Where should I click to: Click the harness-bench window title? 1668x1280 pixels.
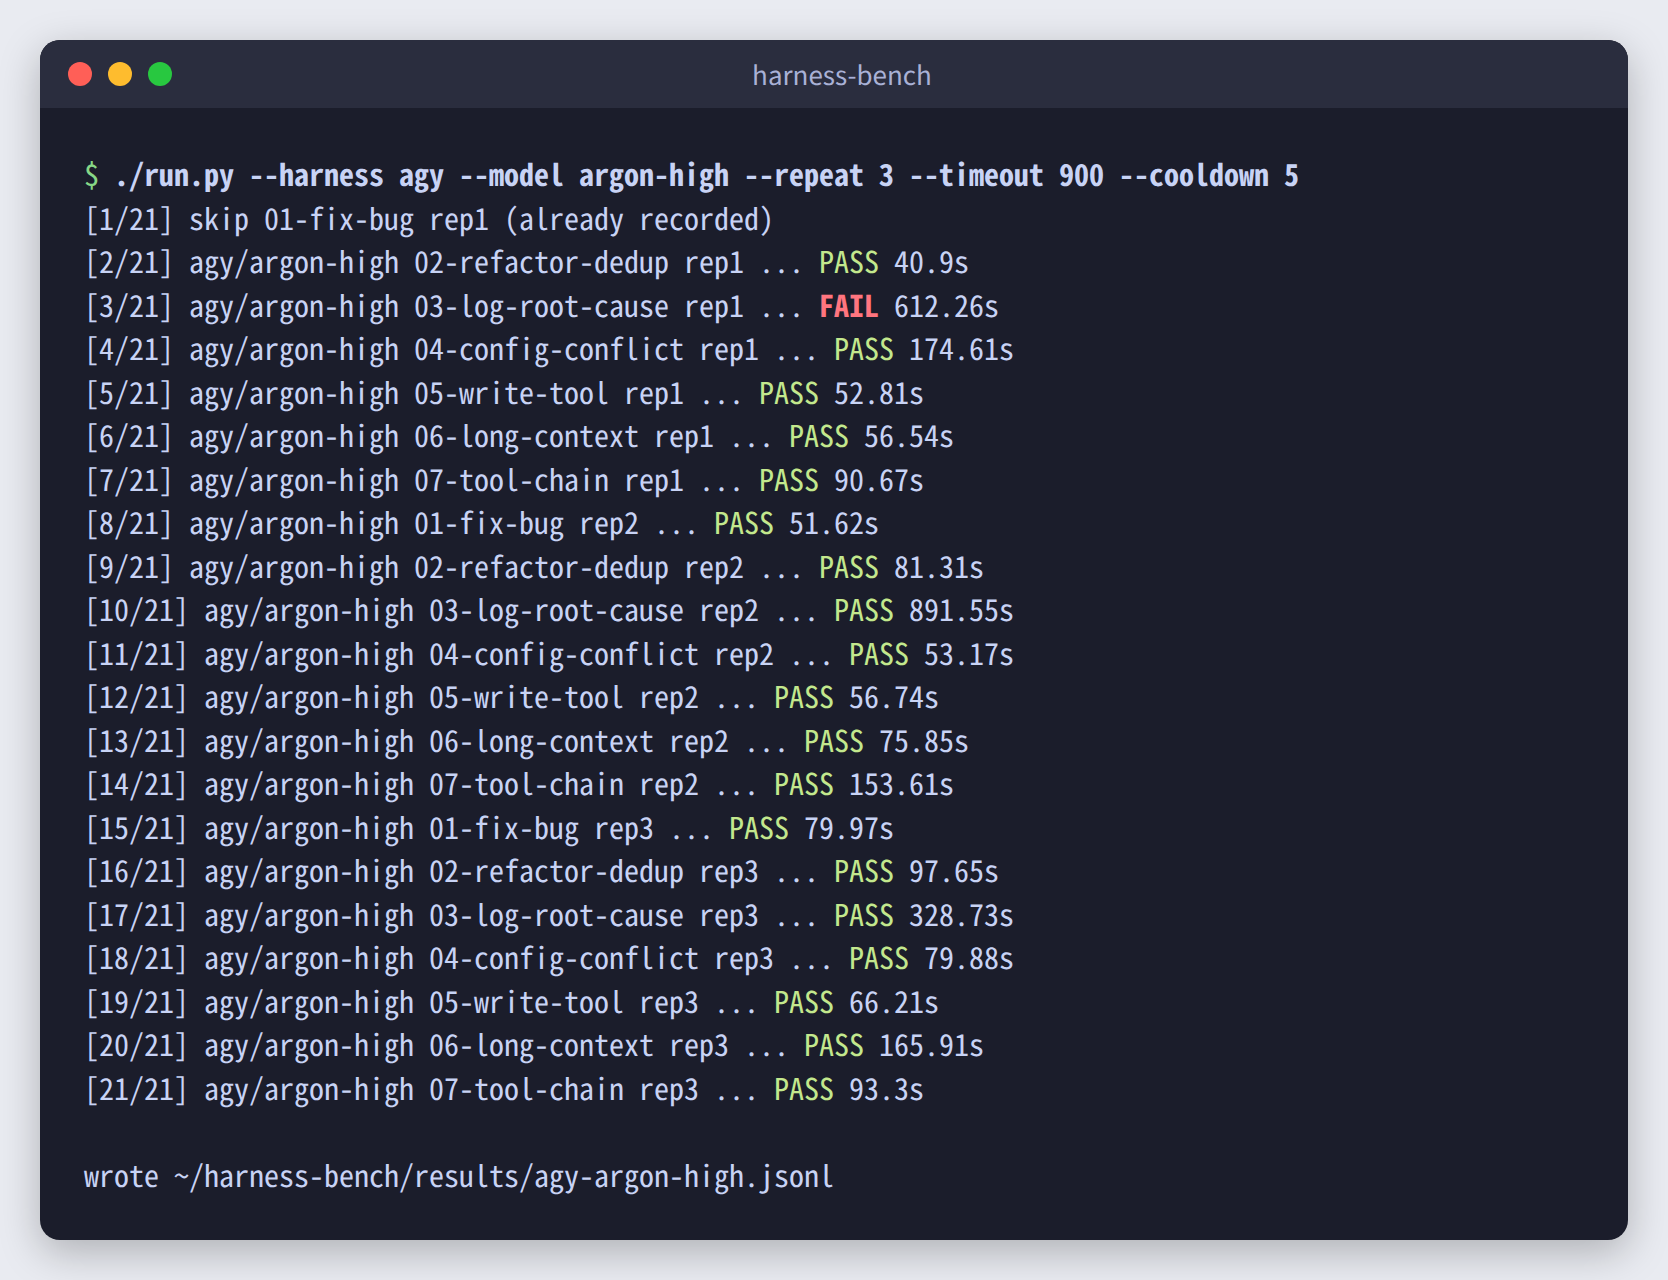pos(841,76)
